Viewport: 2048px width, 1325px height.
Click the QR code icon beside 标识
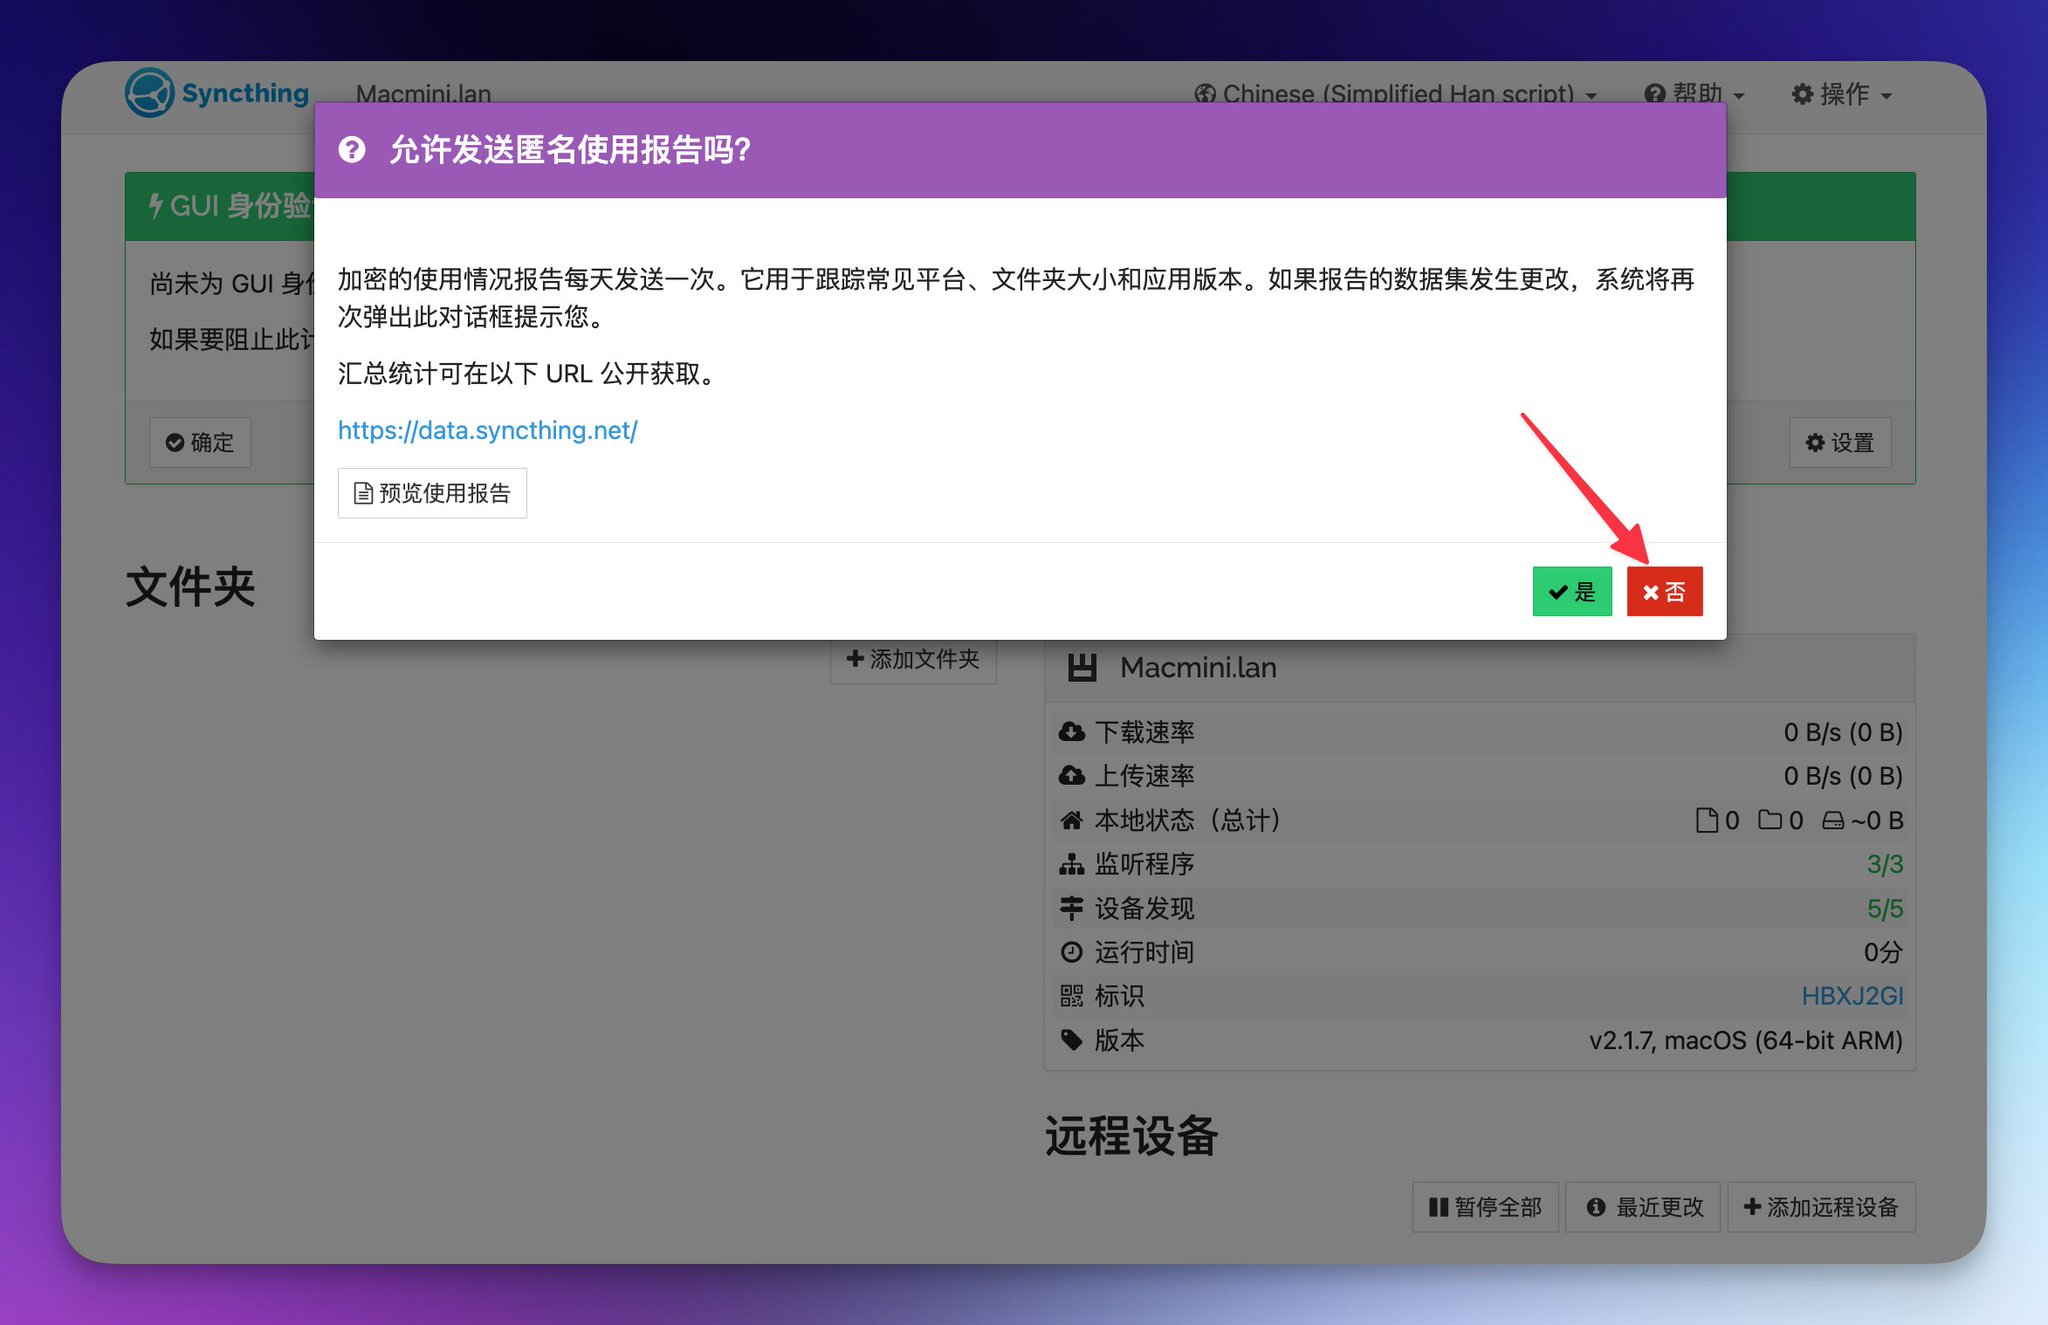point(1071,996)
